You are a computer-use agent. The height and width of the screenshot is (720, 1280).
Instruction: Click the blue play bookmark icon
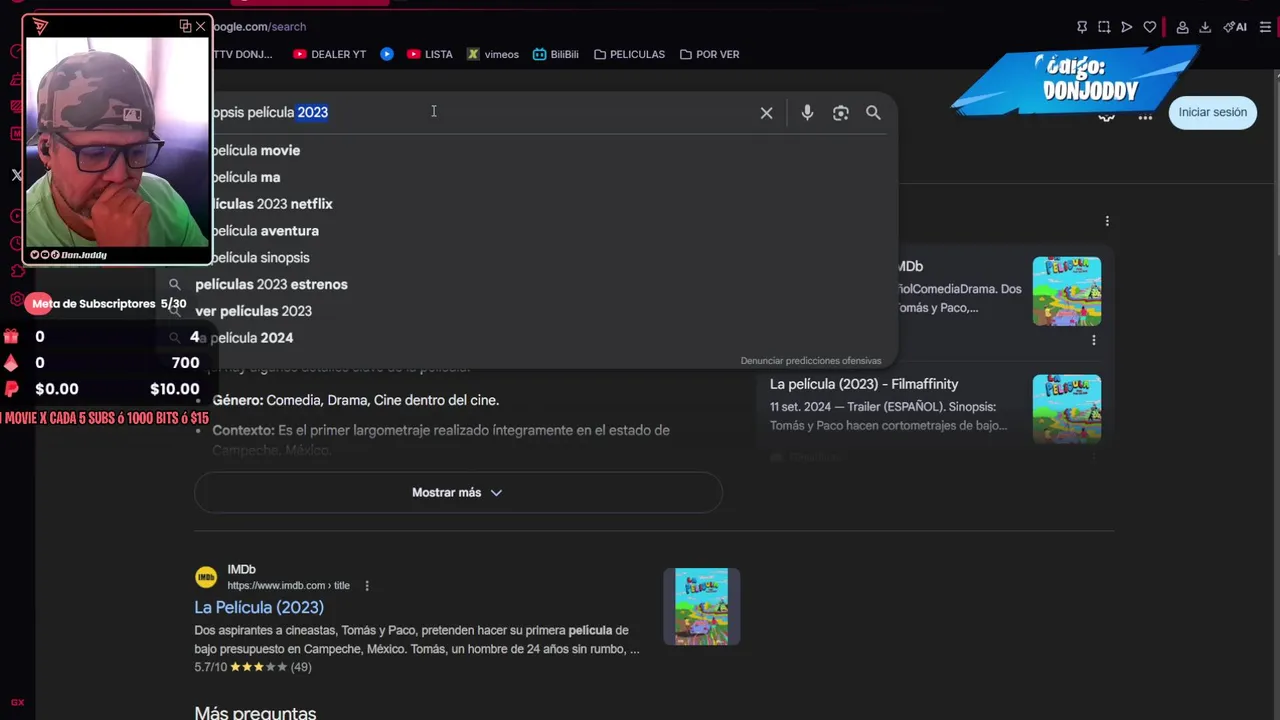[x=387, y=54]
